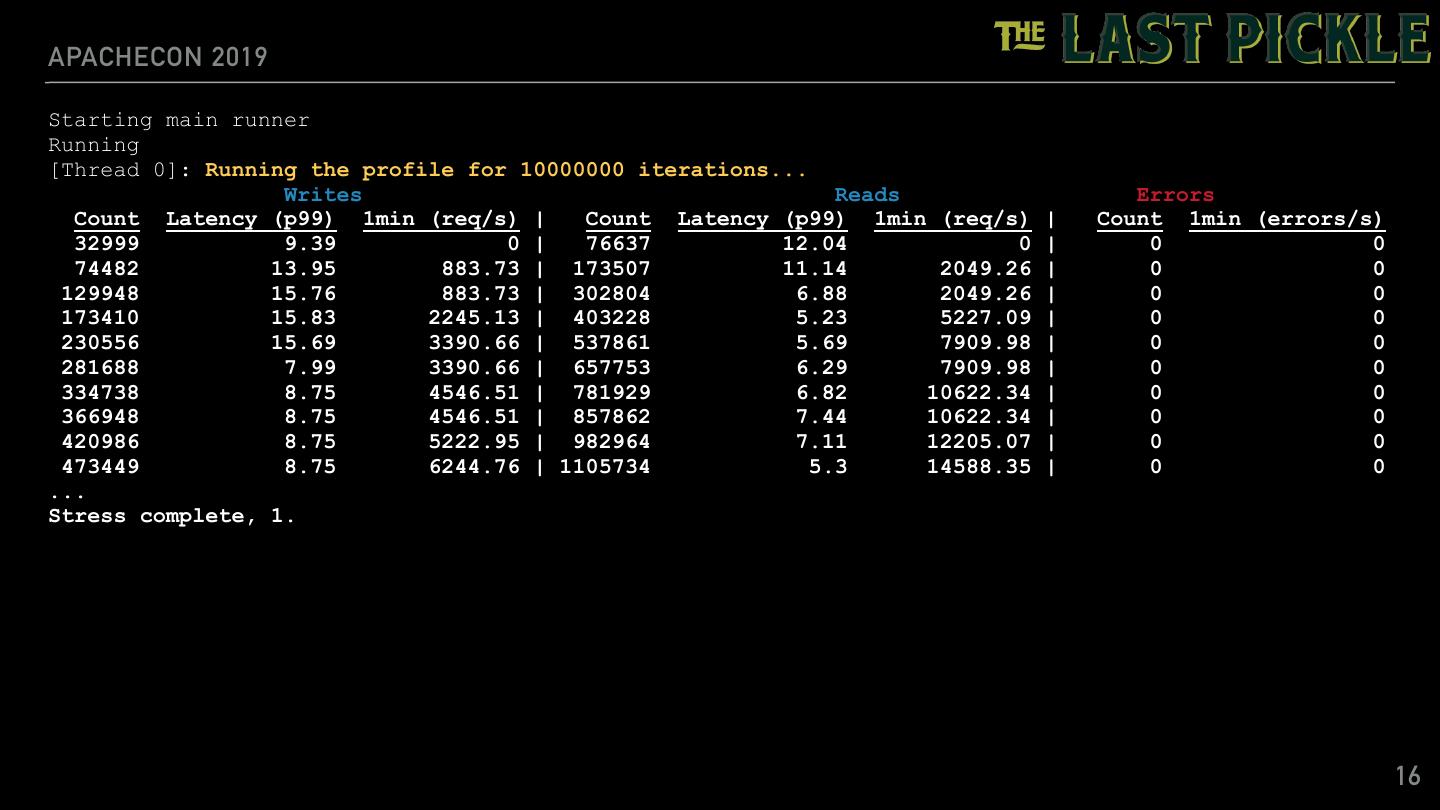The width and height of the screenshot is (1440, 810).
Task: Select the Count header under Errors
Action: tap(1129, 219)
